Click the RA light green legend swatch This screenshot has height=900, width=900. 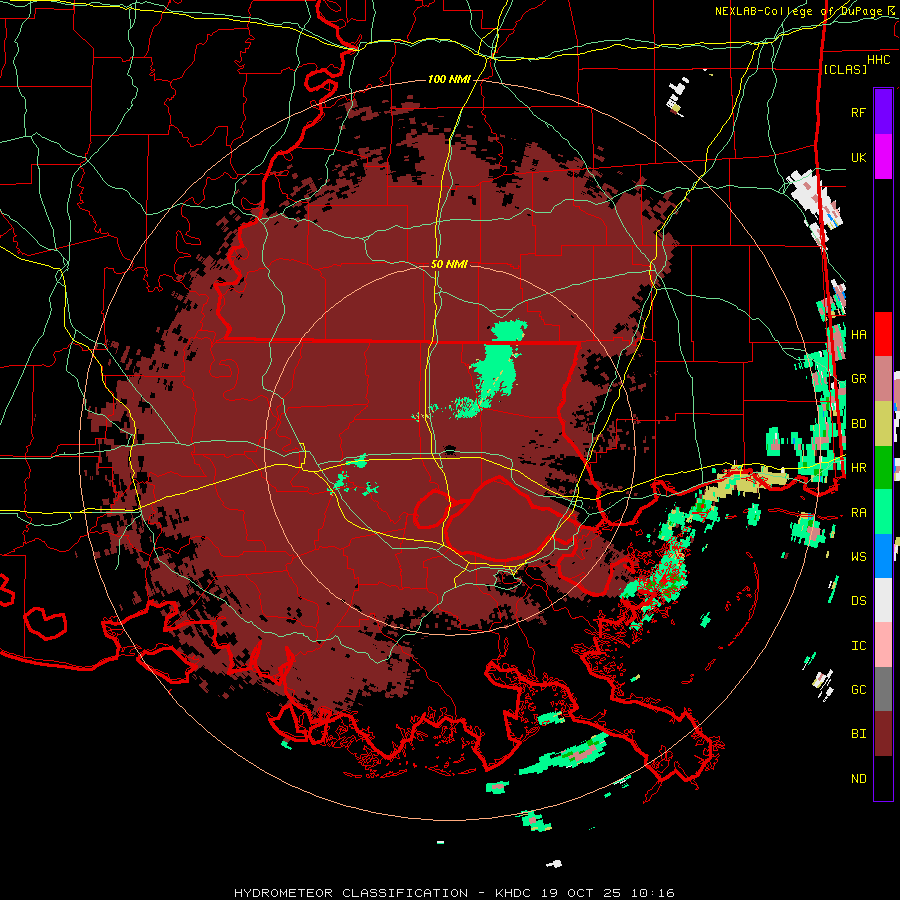[883, 512]
